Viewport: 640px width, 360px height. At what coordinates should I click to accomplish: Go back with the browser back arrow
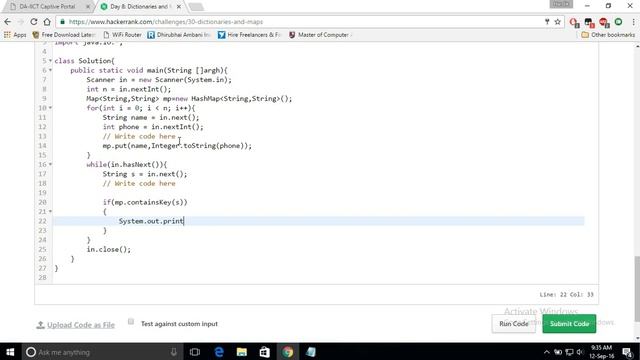click(7, 22)
